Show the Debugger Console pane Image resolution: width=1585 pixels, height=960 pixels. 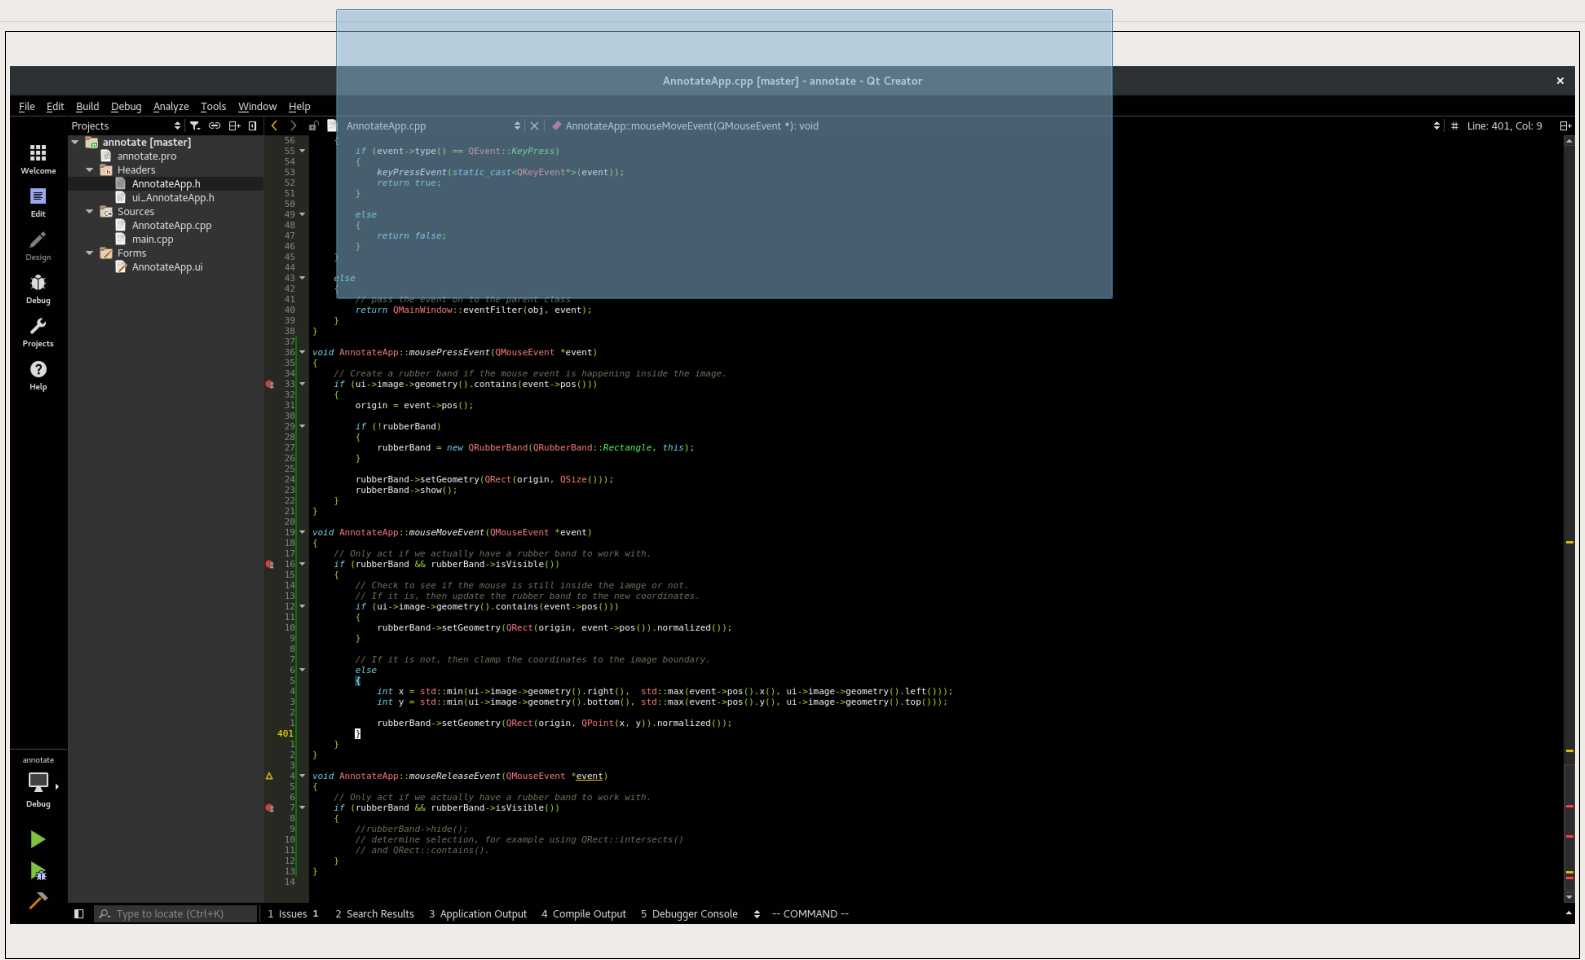click(689, 914)
